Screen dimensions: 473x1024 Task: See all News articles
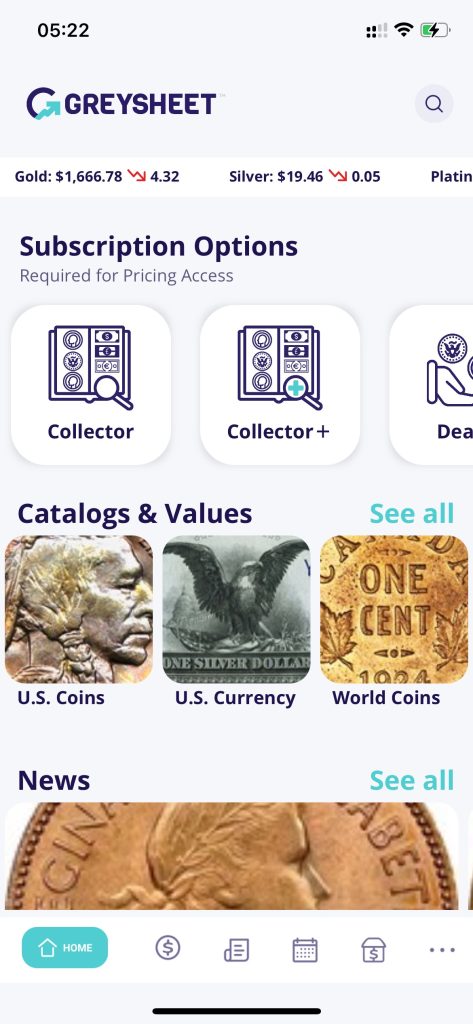[412, 780]
